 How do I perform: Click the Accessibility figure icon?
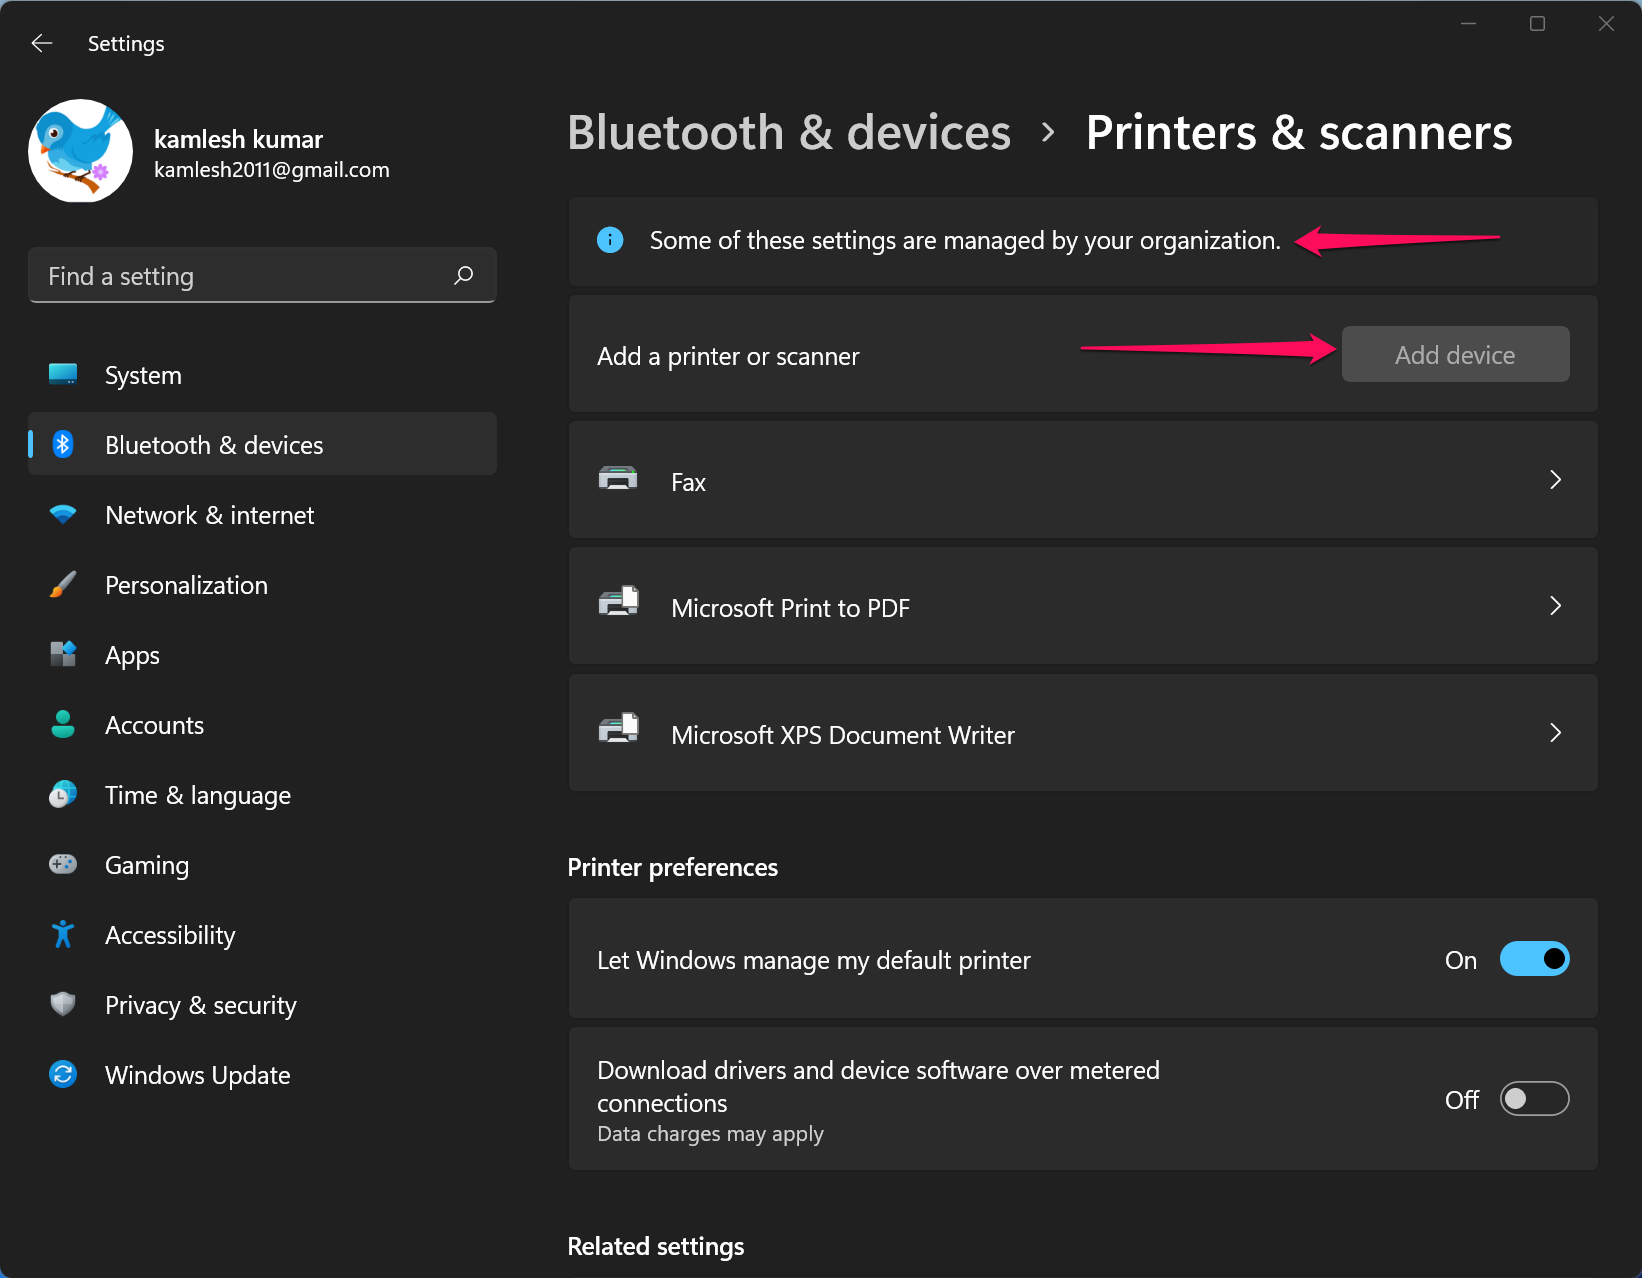coord(63,934)
